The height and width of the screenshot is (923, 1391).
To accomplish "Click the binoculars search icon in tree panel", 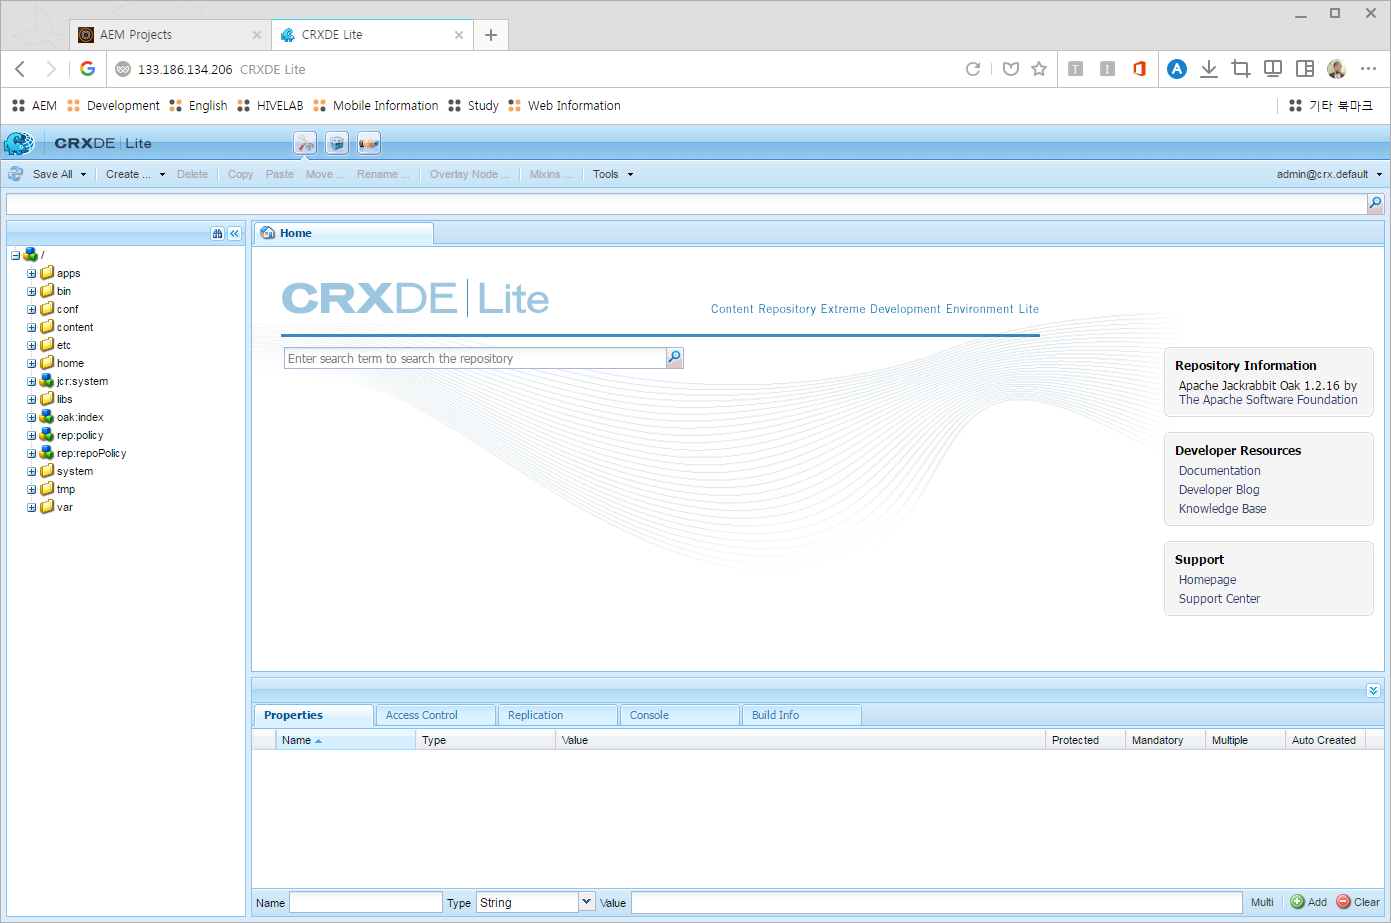I will pyautogui.click(x=218, y=233).
